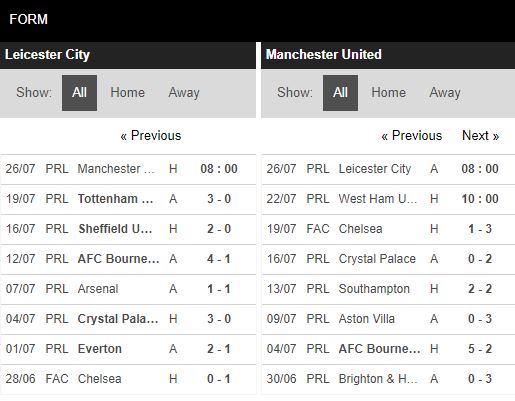Show Leicester City Home matches only
The image size is (515, 401).
pyautogui.click(x=127, y=93)
